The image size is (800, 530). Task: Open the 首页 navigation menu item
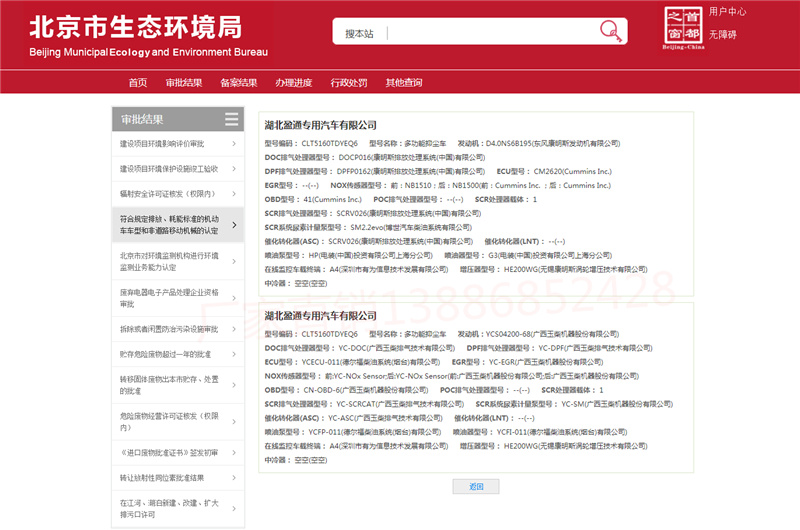coord(138,82)
